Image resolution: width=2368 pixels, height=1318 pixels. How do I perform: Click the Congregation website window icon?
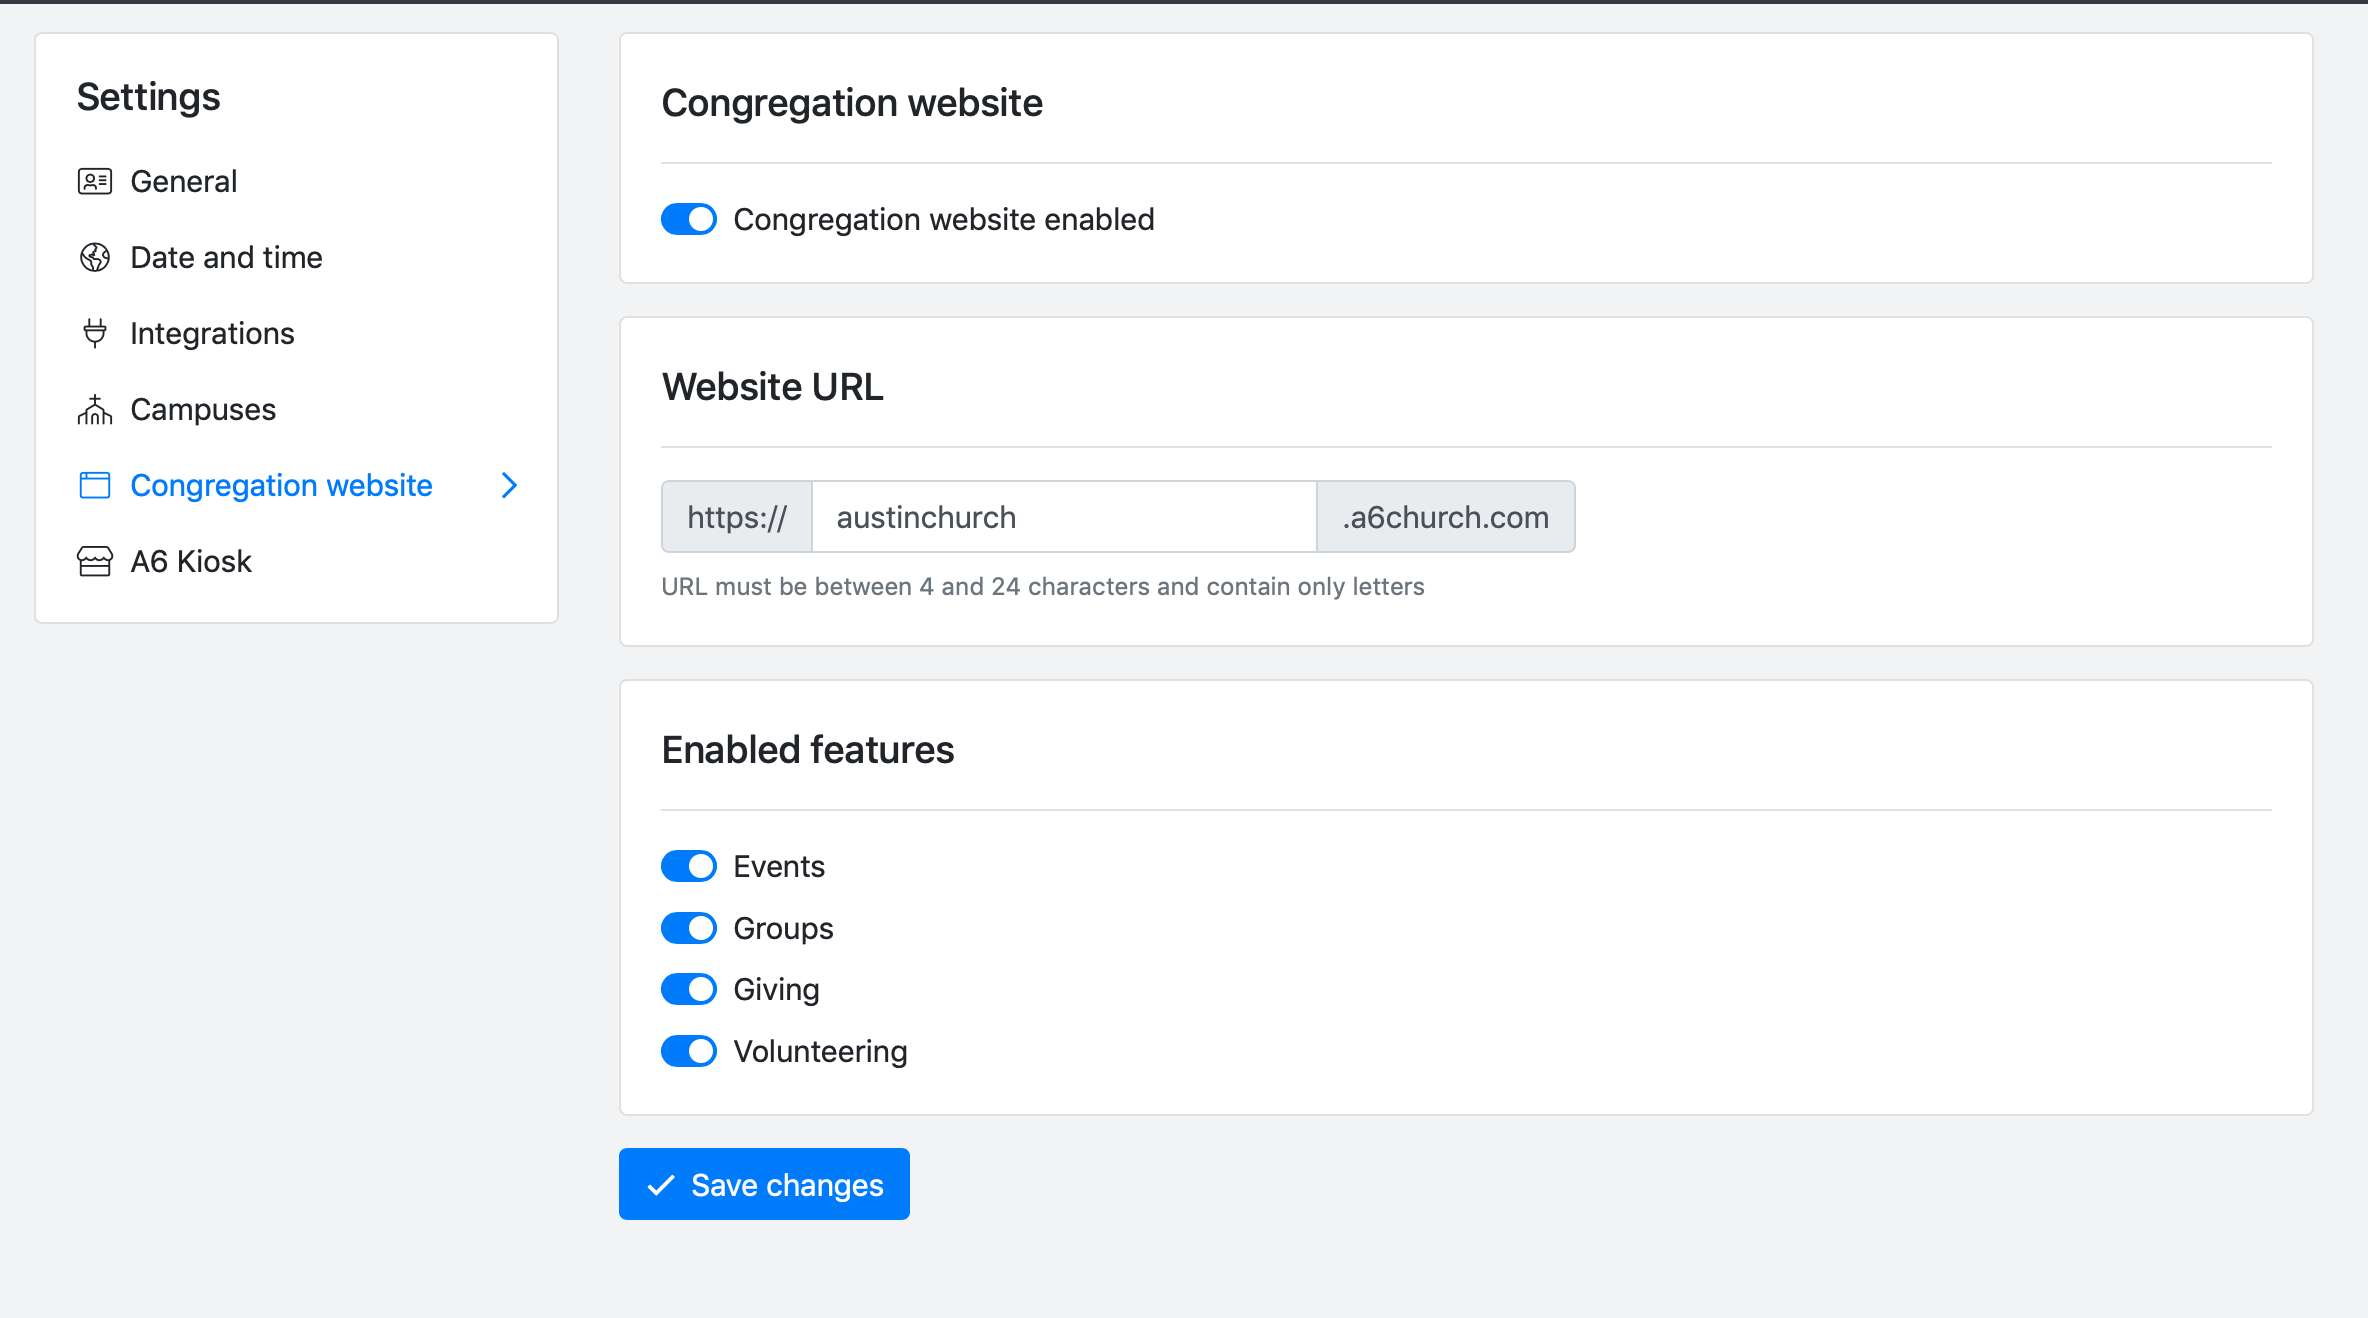coord(95,485)
